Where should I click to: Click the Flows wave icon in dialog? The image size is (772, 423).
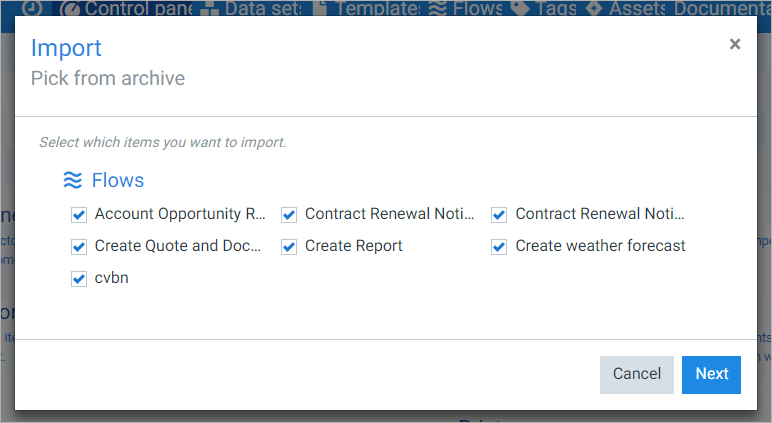click(x=72, y=180)
